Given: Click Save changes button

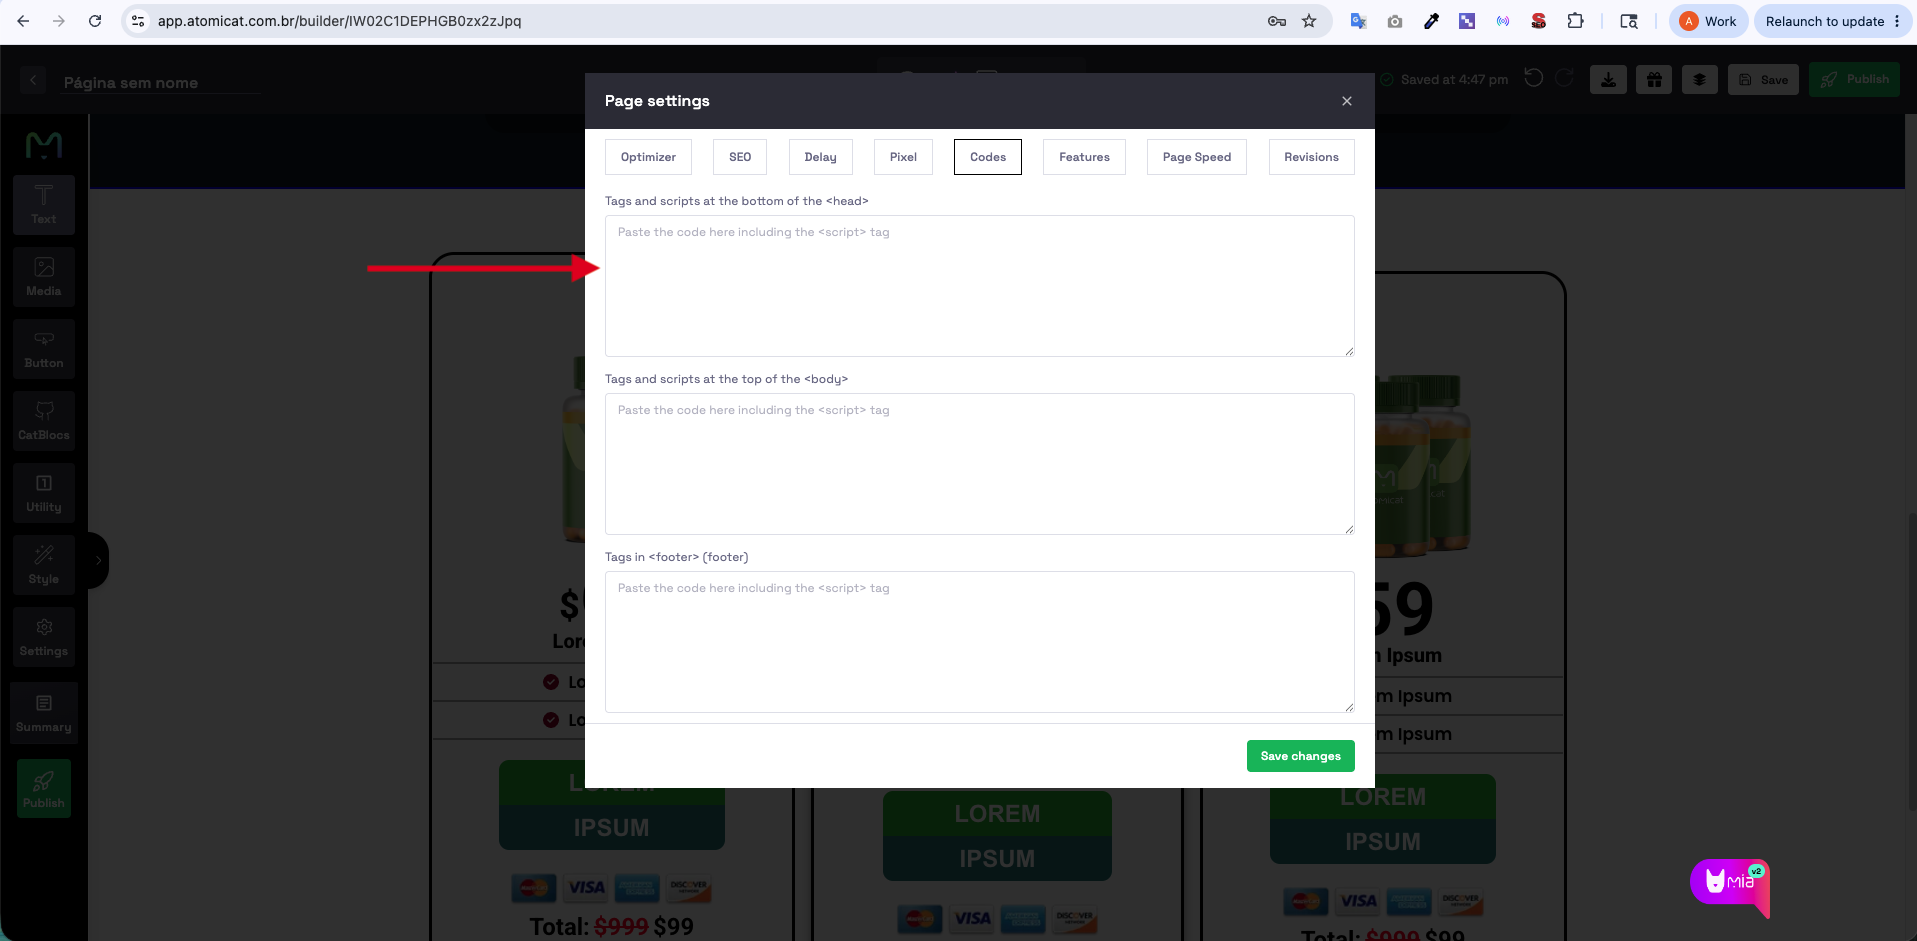Looking at the screenshot, I should [x=1301, y=756].
